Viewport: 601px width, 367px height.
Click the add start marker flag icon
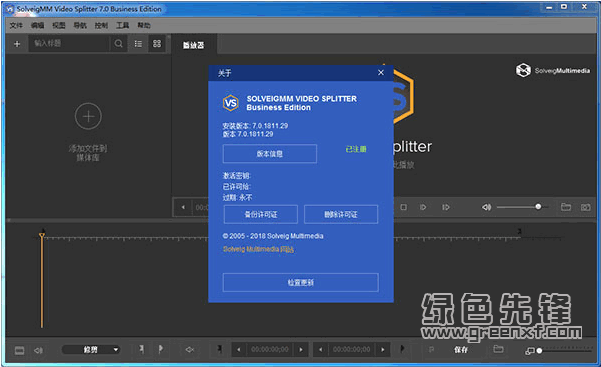(x=141, y=349)
